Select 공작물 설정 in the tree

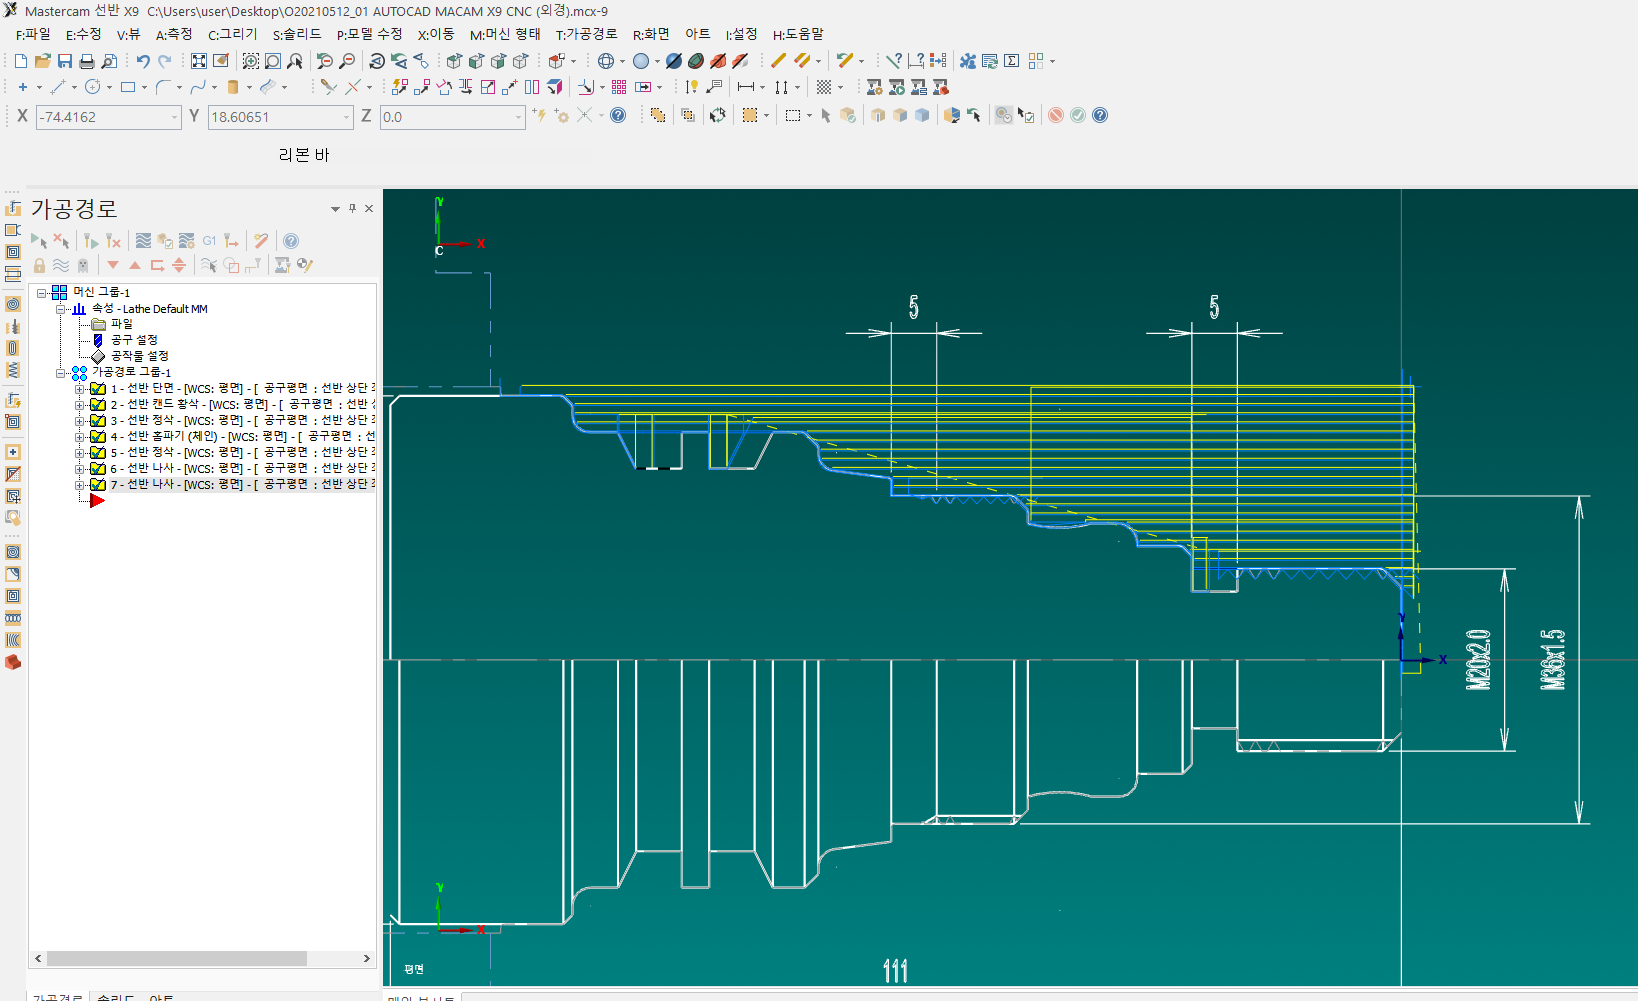[x=140, y=356]
